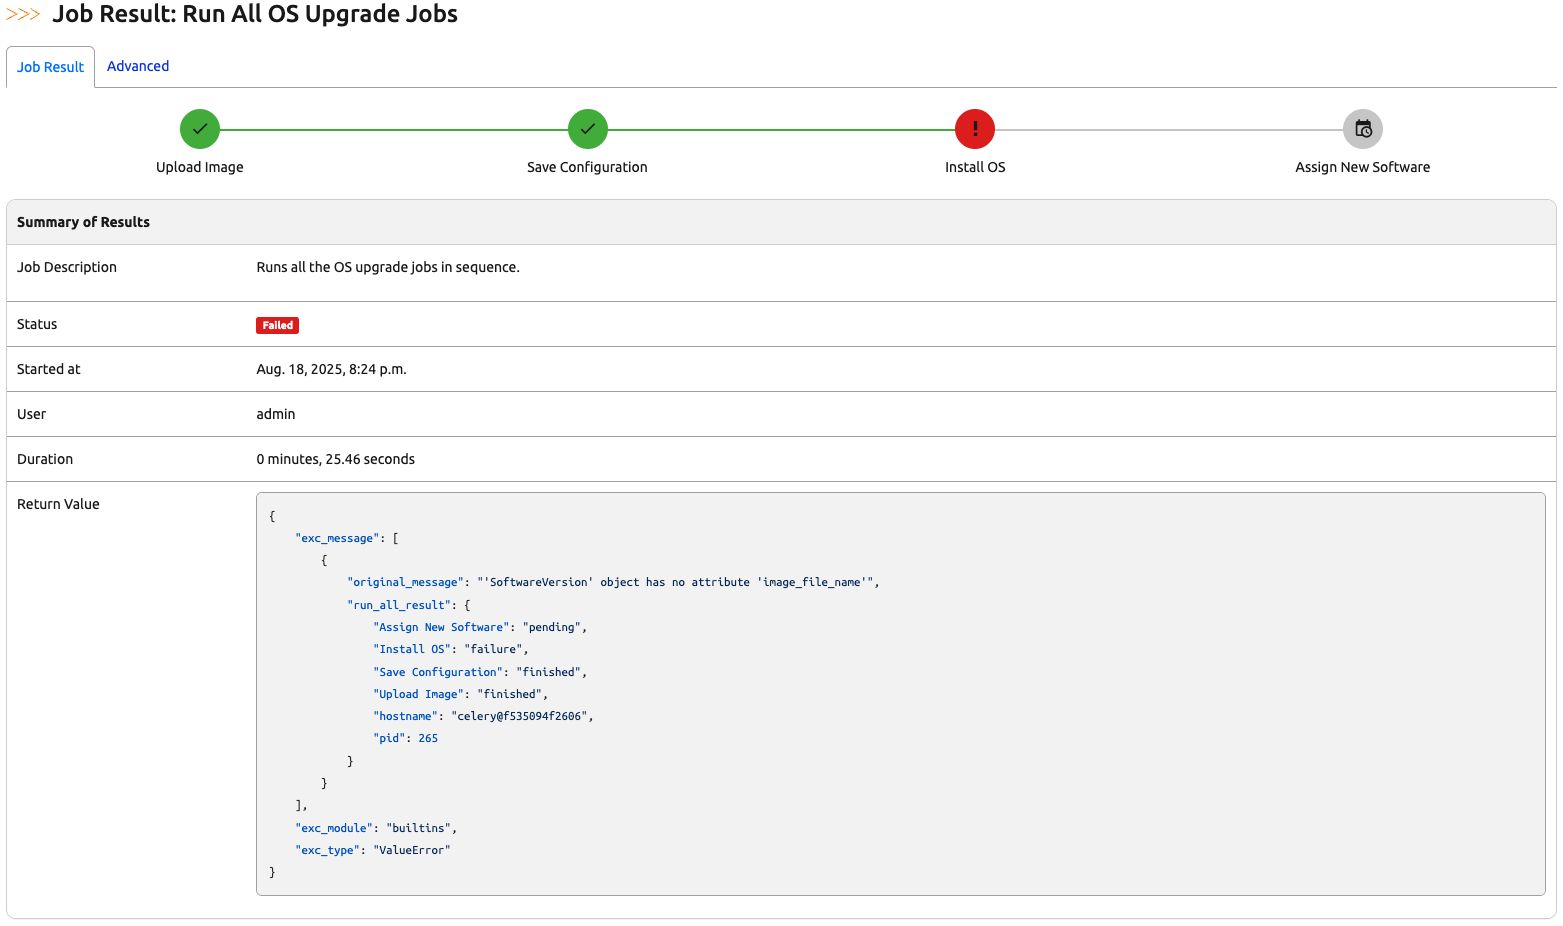Click the exc_module key showing builtins

click(x=335, y=828)
